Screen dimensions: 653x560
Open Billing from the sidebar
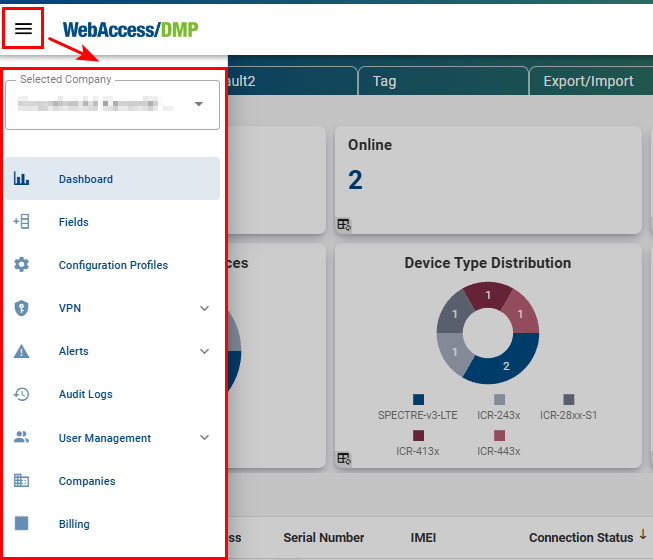pyautogui.click(x=74, y=524)
